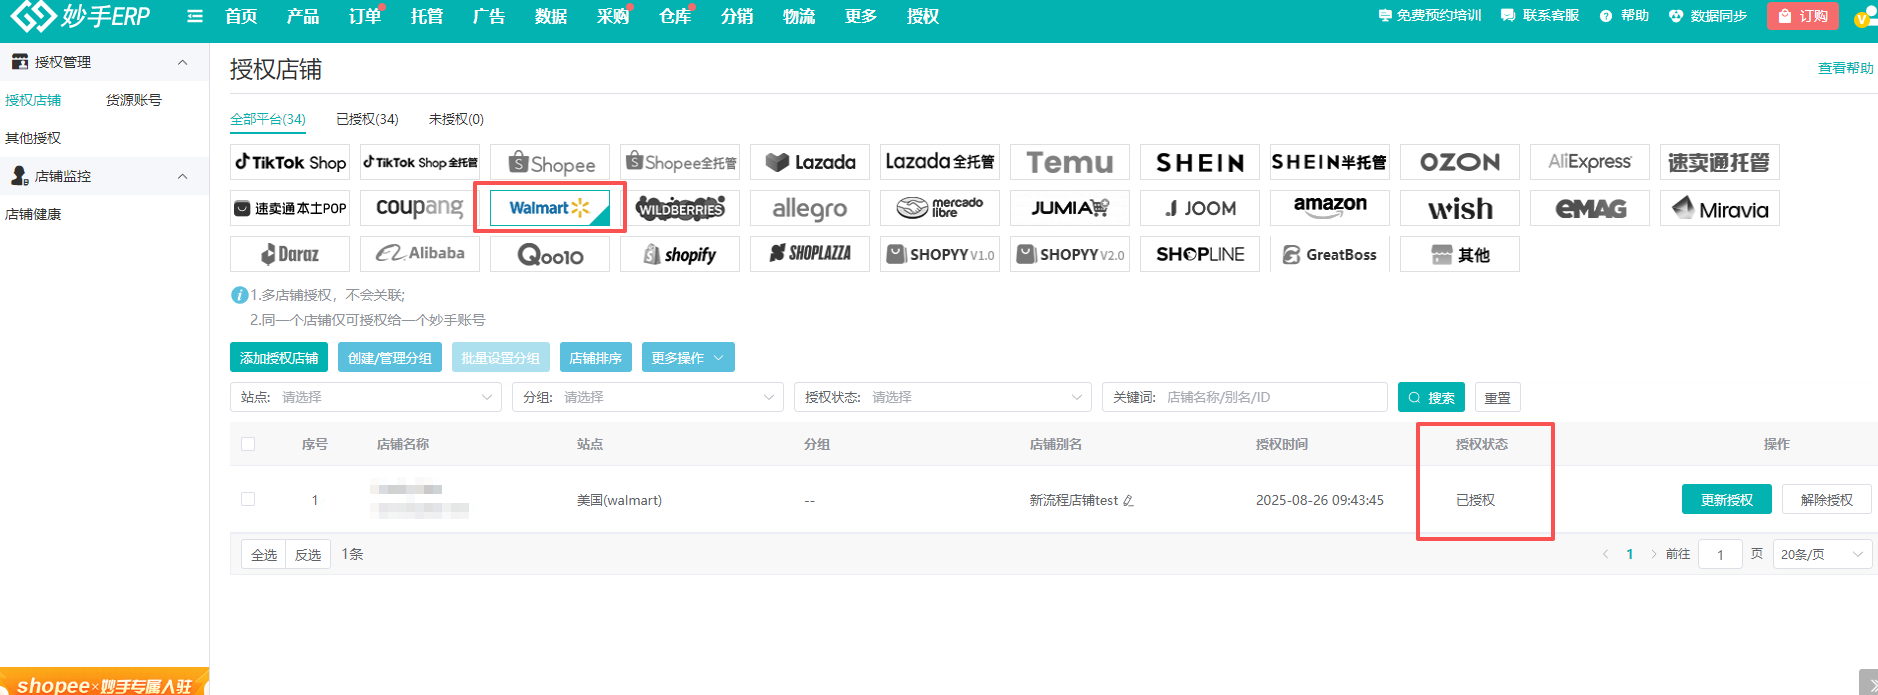Open the 站点 site dropdown
This screenshot has width=1878, height=695.
click(x=366, y=397)
